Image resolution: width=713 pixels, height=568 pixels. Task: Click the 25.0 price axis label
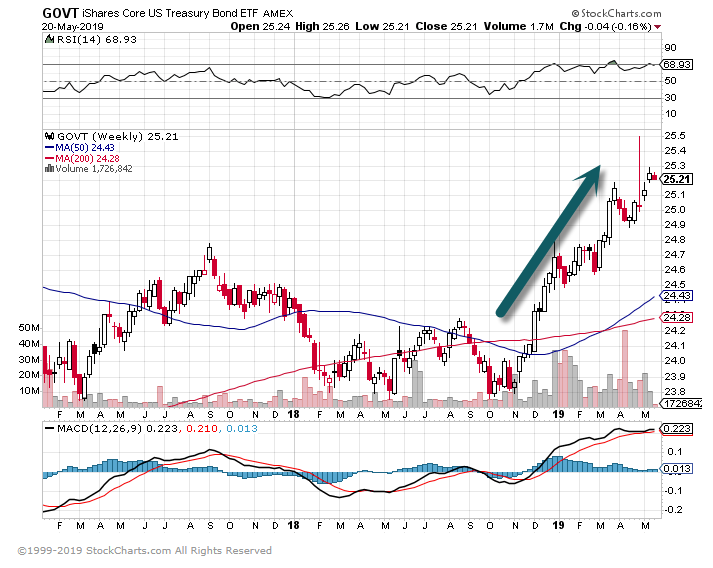(674, 210)
